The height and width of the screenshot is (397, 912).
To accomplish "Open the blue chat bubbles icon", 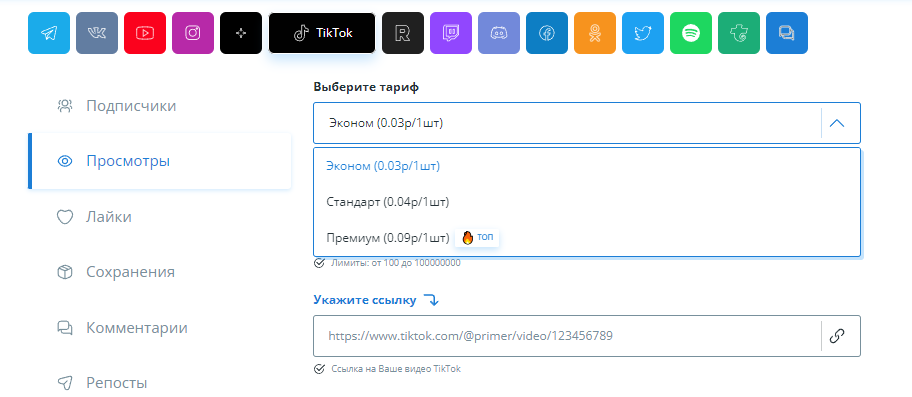I will coord(787,33).
